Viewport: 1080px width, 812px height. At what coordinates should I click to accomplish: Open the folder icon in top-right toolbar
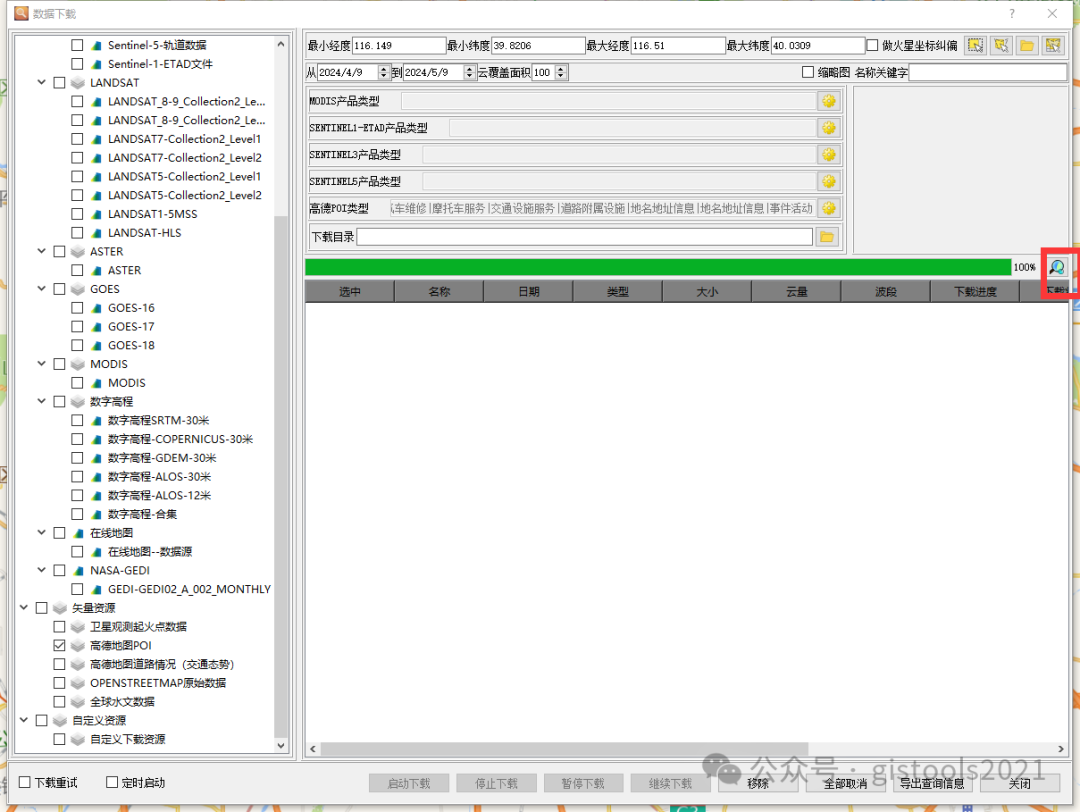[1027, 45]
